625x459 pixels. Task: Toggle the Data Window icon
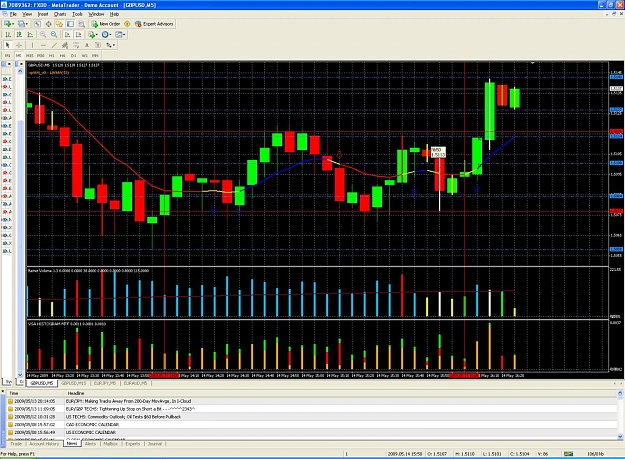(x=49, y=24)
